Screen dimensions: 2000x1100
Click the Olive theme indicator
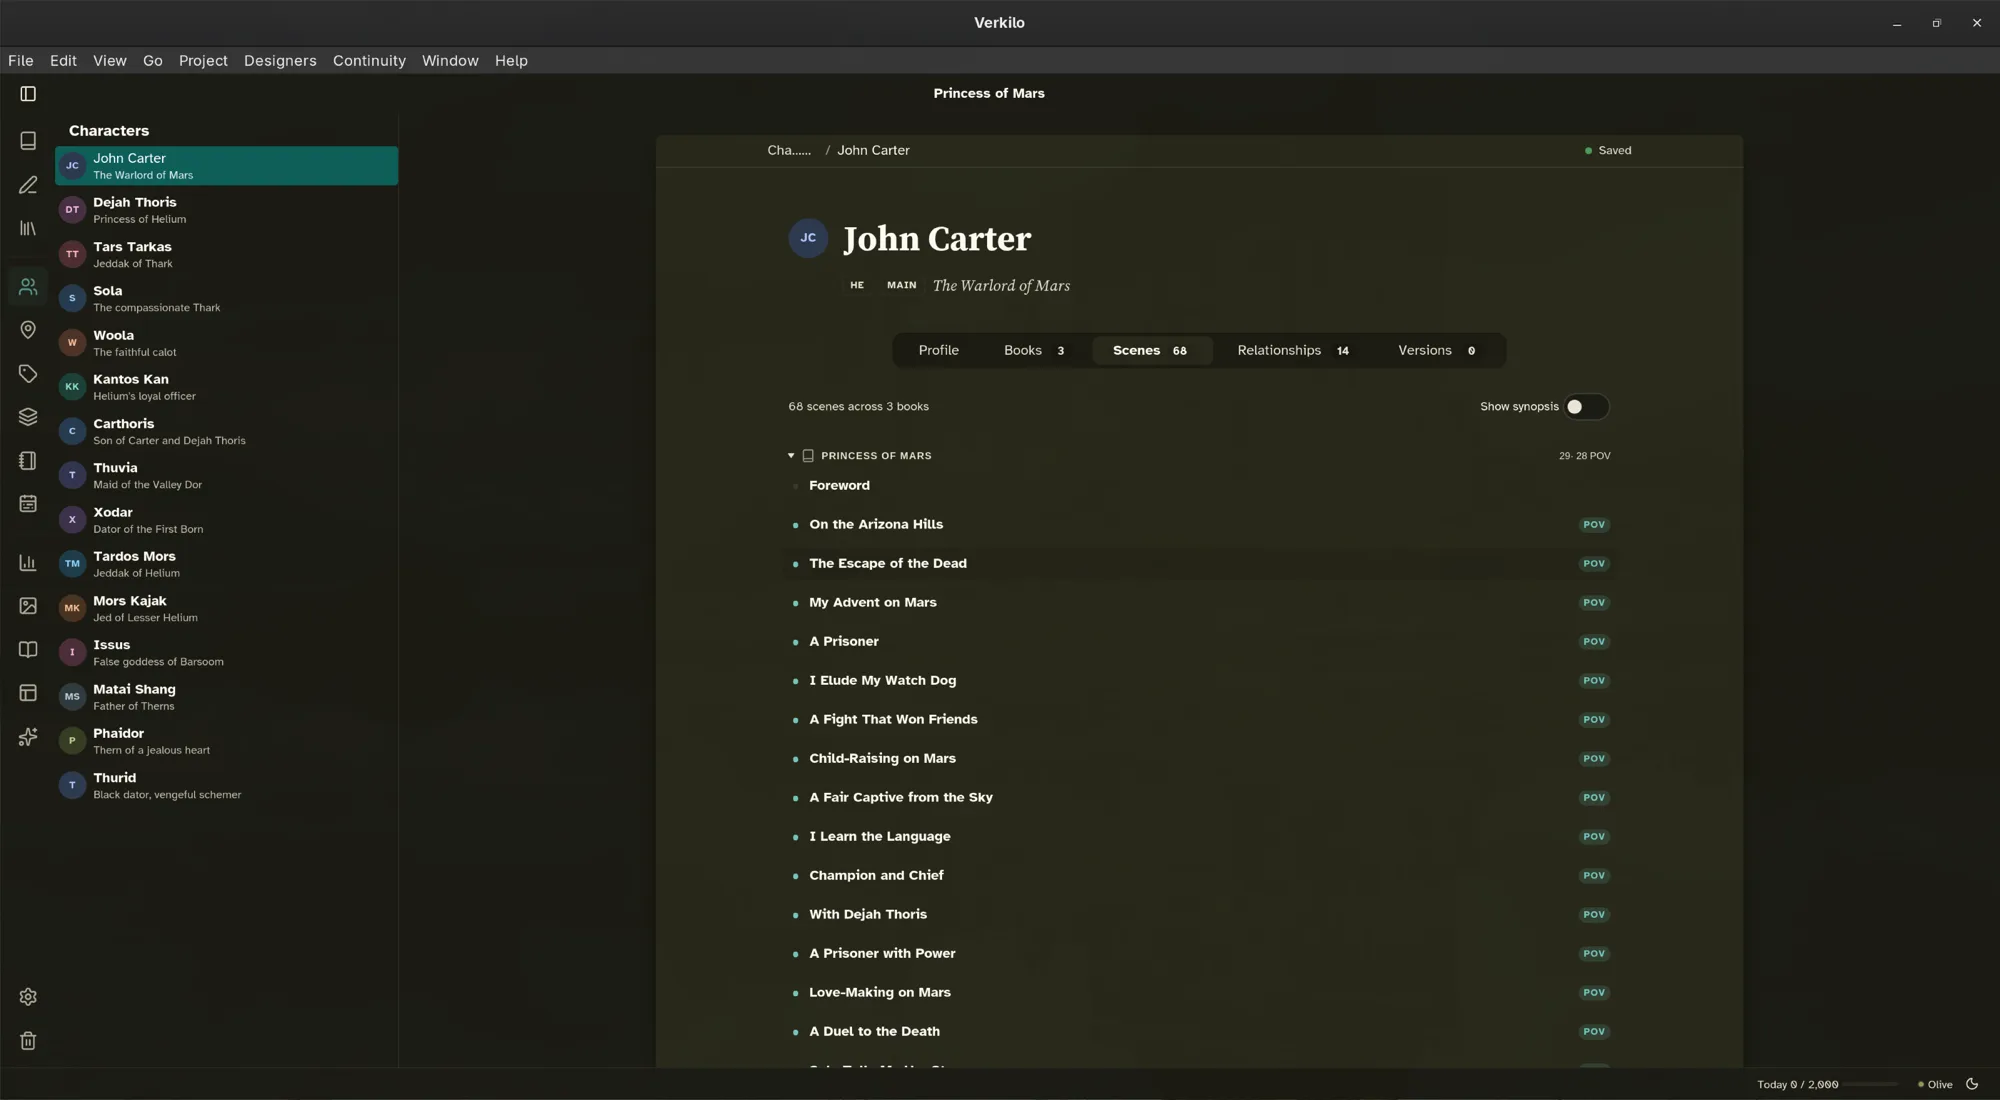tap(1935, 1085)
